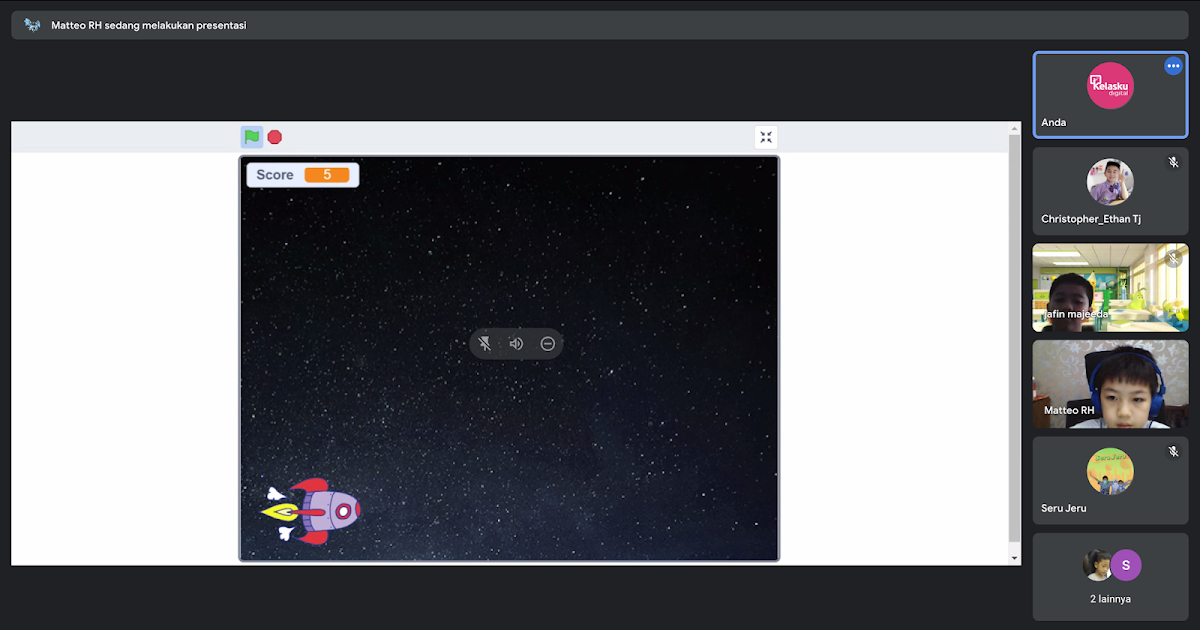Click the green flag to start the Scratch project

coord(251,137)
